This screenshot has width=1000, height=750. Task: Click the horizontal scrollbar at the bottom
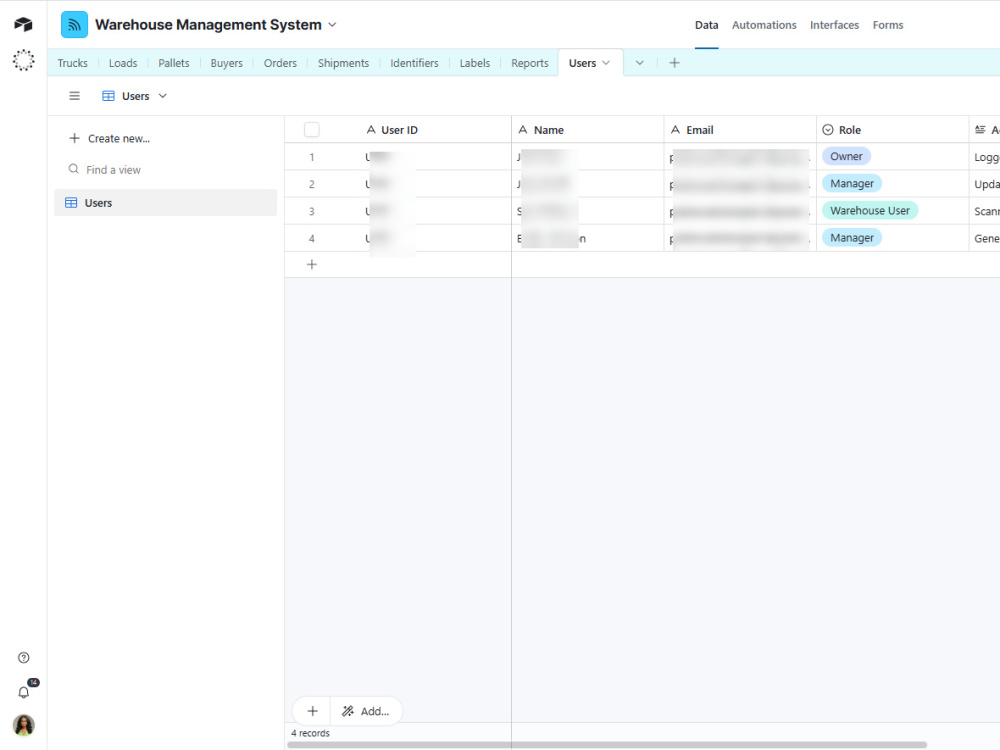pyautogui.click(x=607, y=744)
